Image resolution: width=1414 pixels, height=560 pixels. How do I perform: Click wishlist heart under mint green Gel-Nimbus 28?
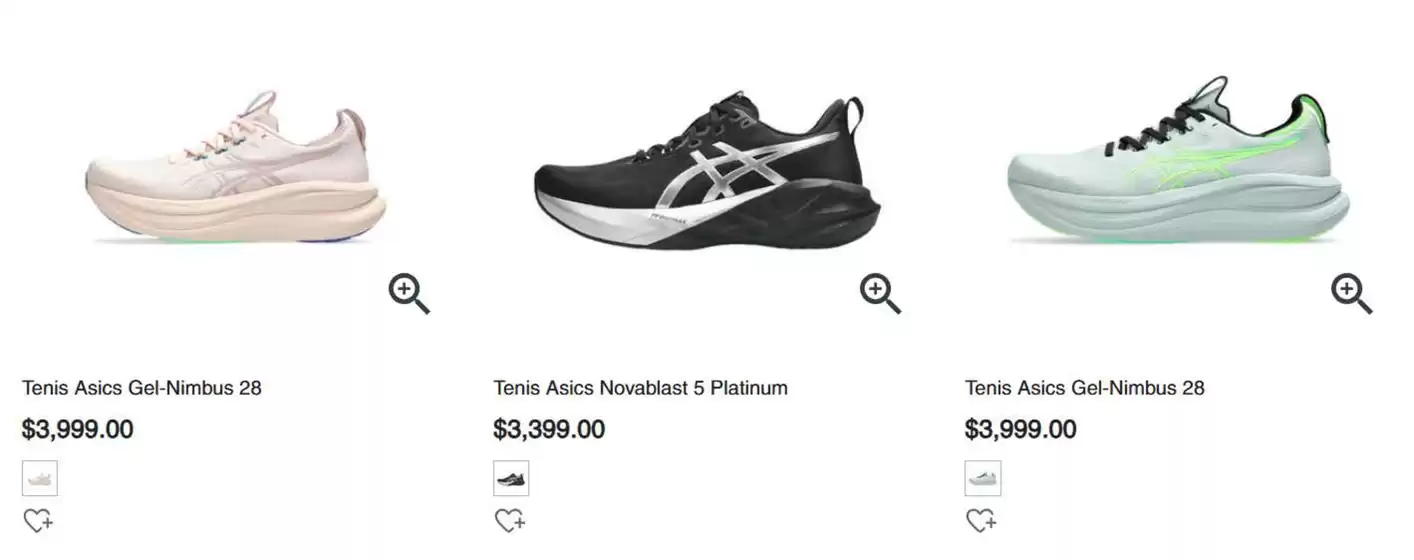[981, 521]
